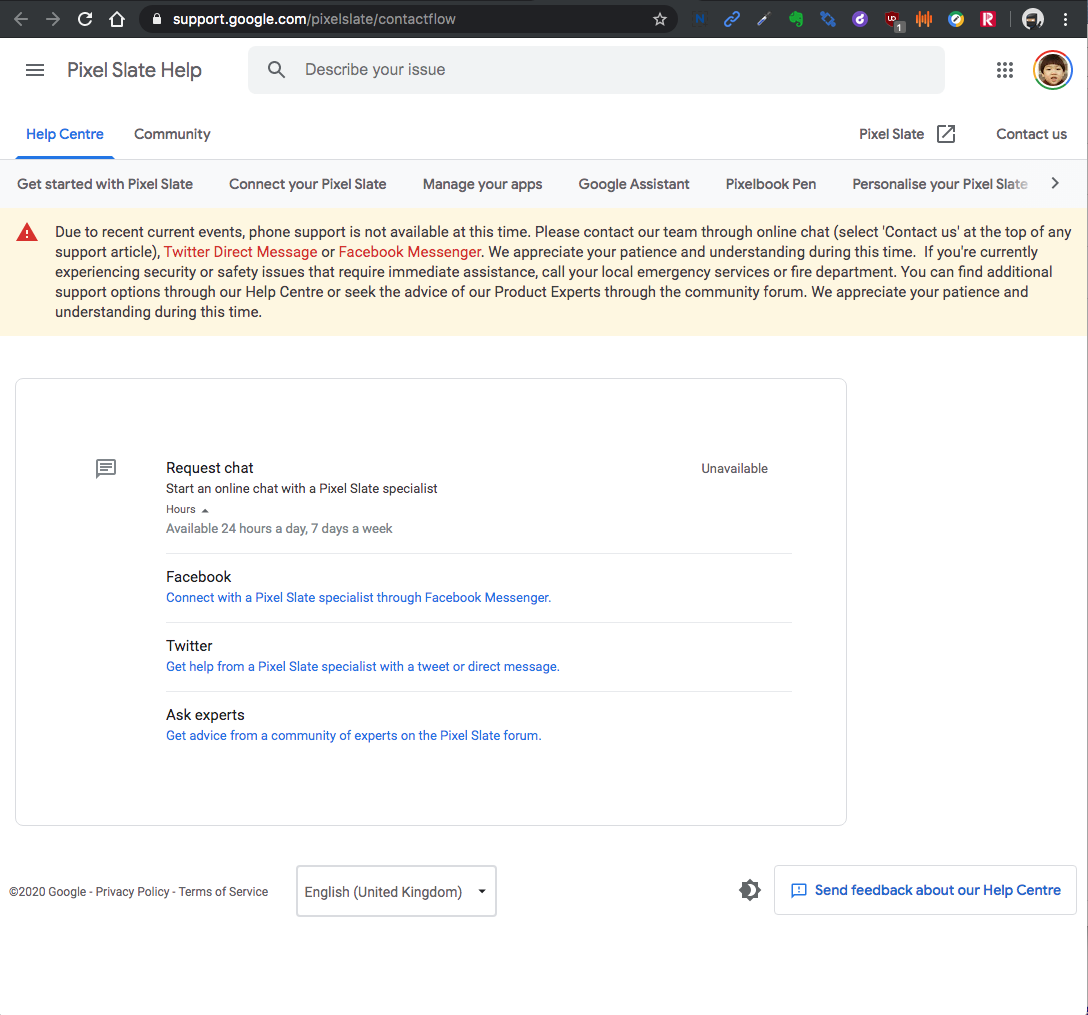Open the Chrome profile avatar
The width and height of the screenshot is (1088, 1015).
point(1032,19)
